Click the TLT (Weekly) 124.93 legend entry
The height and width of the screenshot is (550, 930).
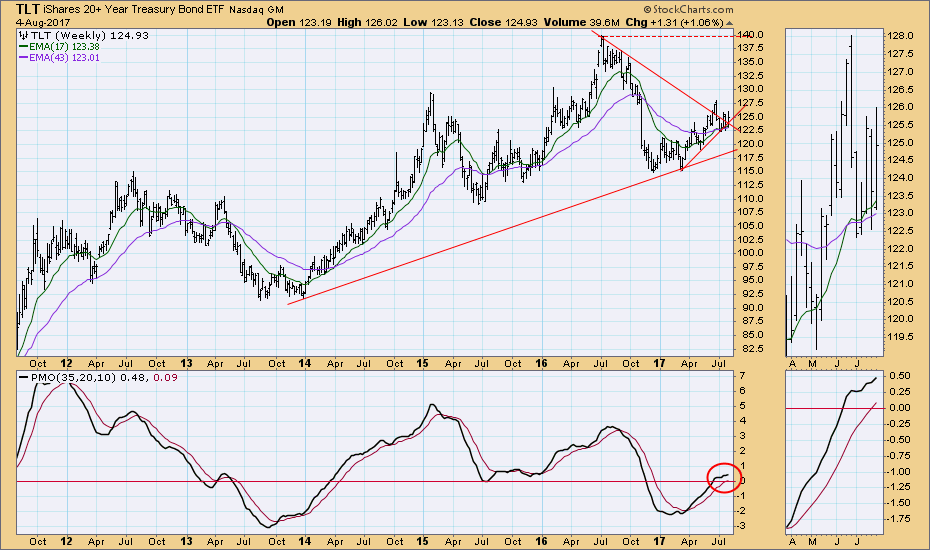89,36
